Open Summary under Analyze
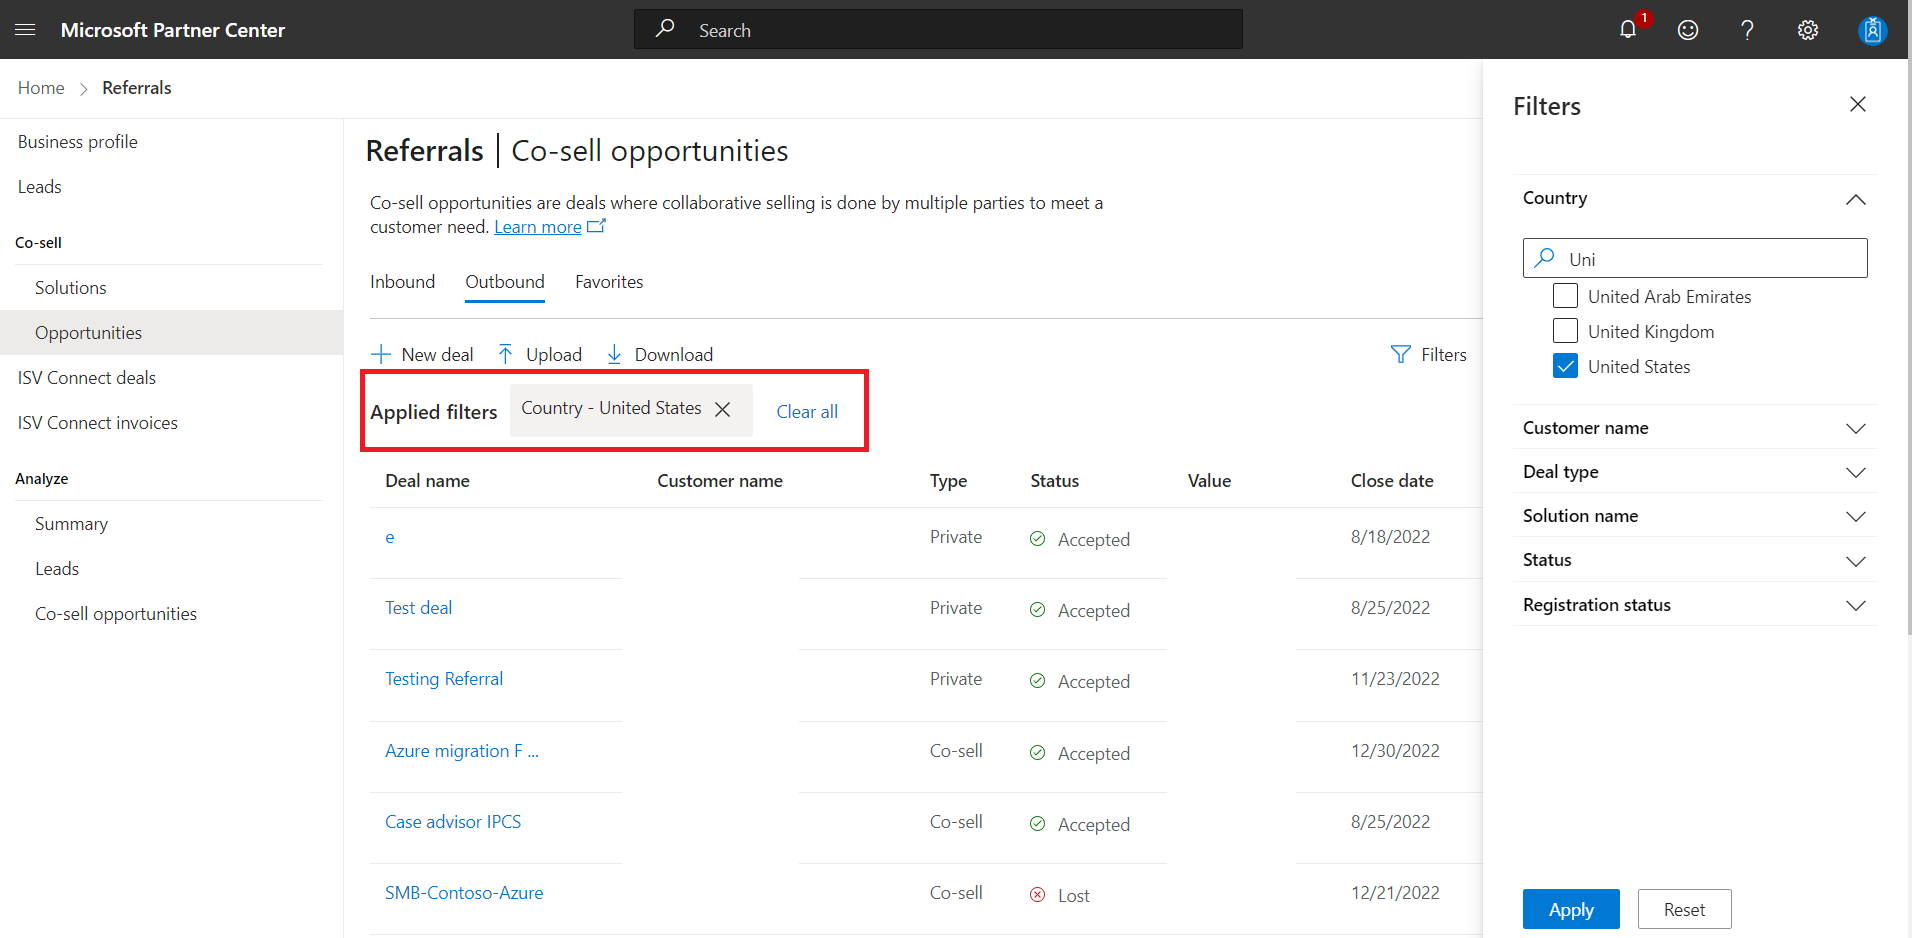1912x938 pixels. 71,524
